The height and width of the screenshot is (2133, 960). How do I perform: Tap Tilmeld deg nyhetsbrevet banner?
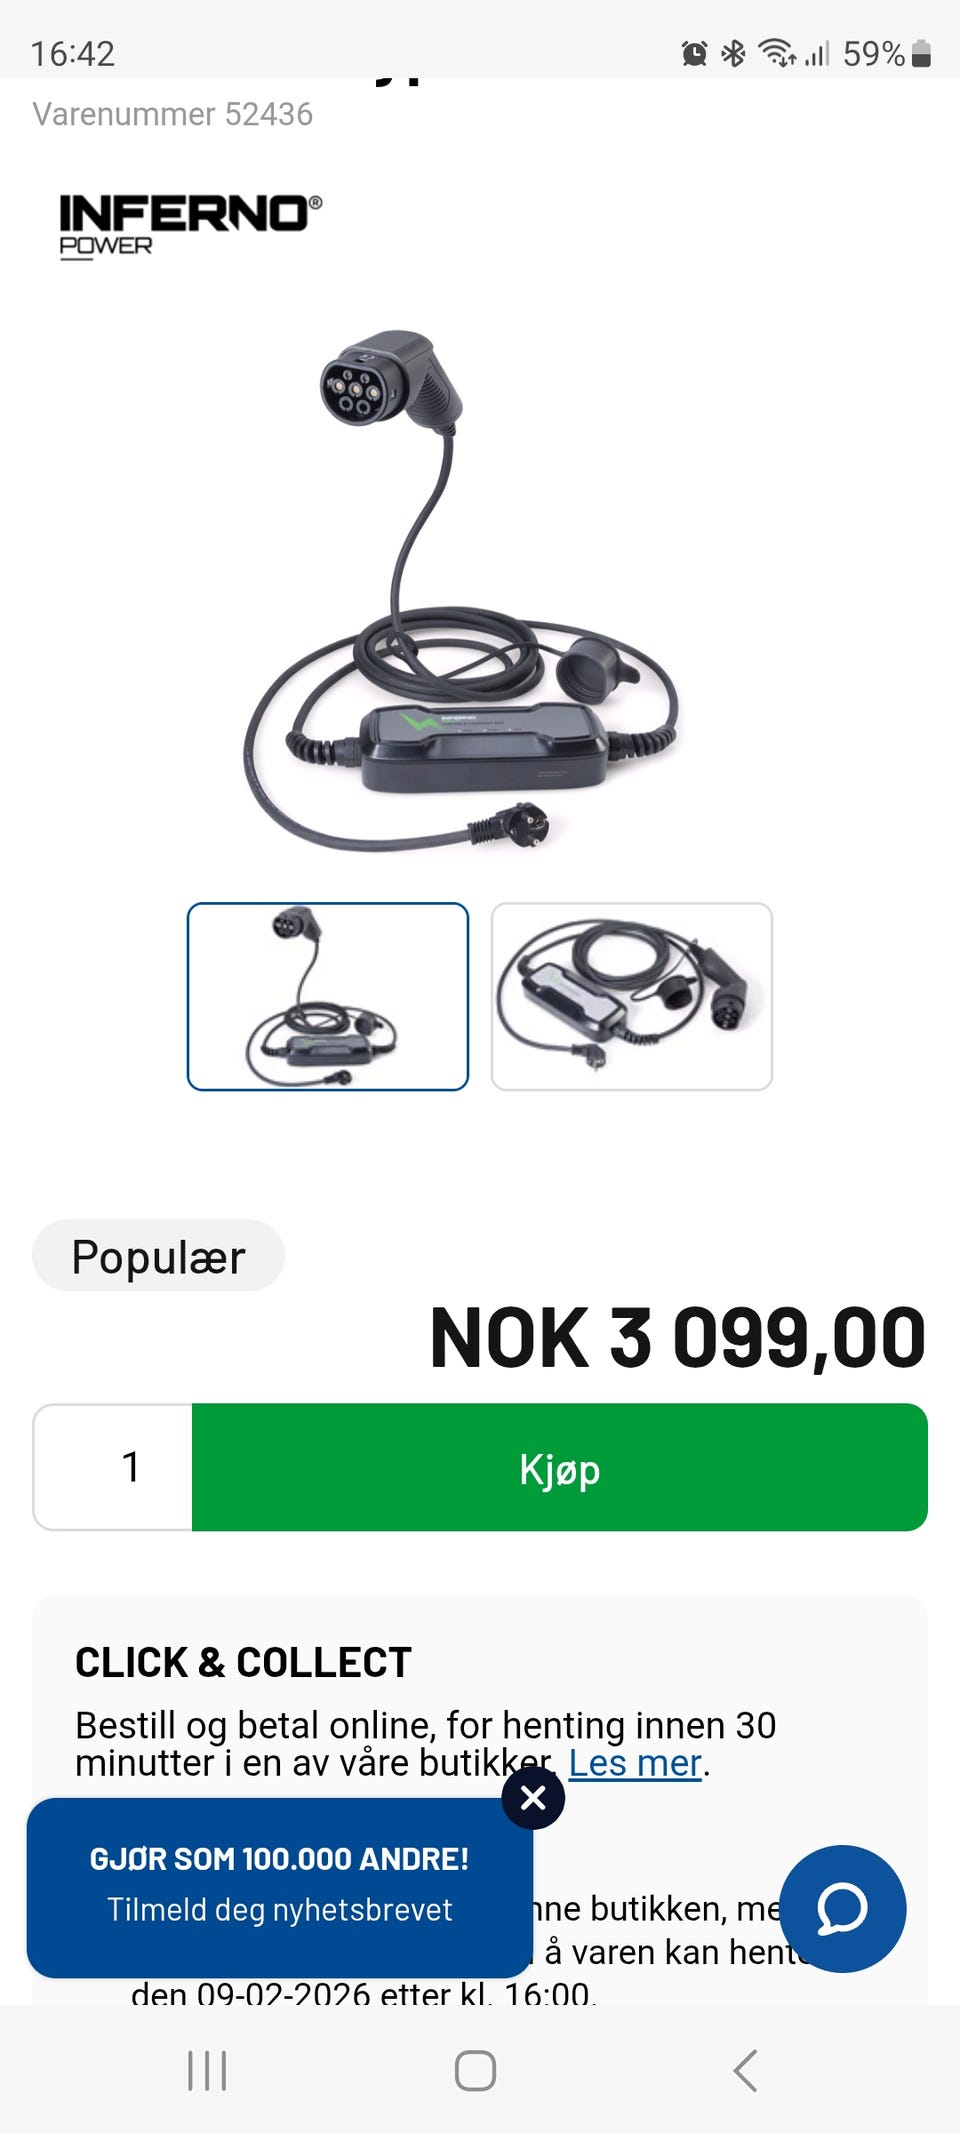click(x=280, y=1887)
